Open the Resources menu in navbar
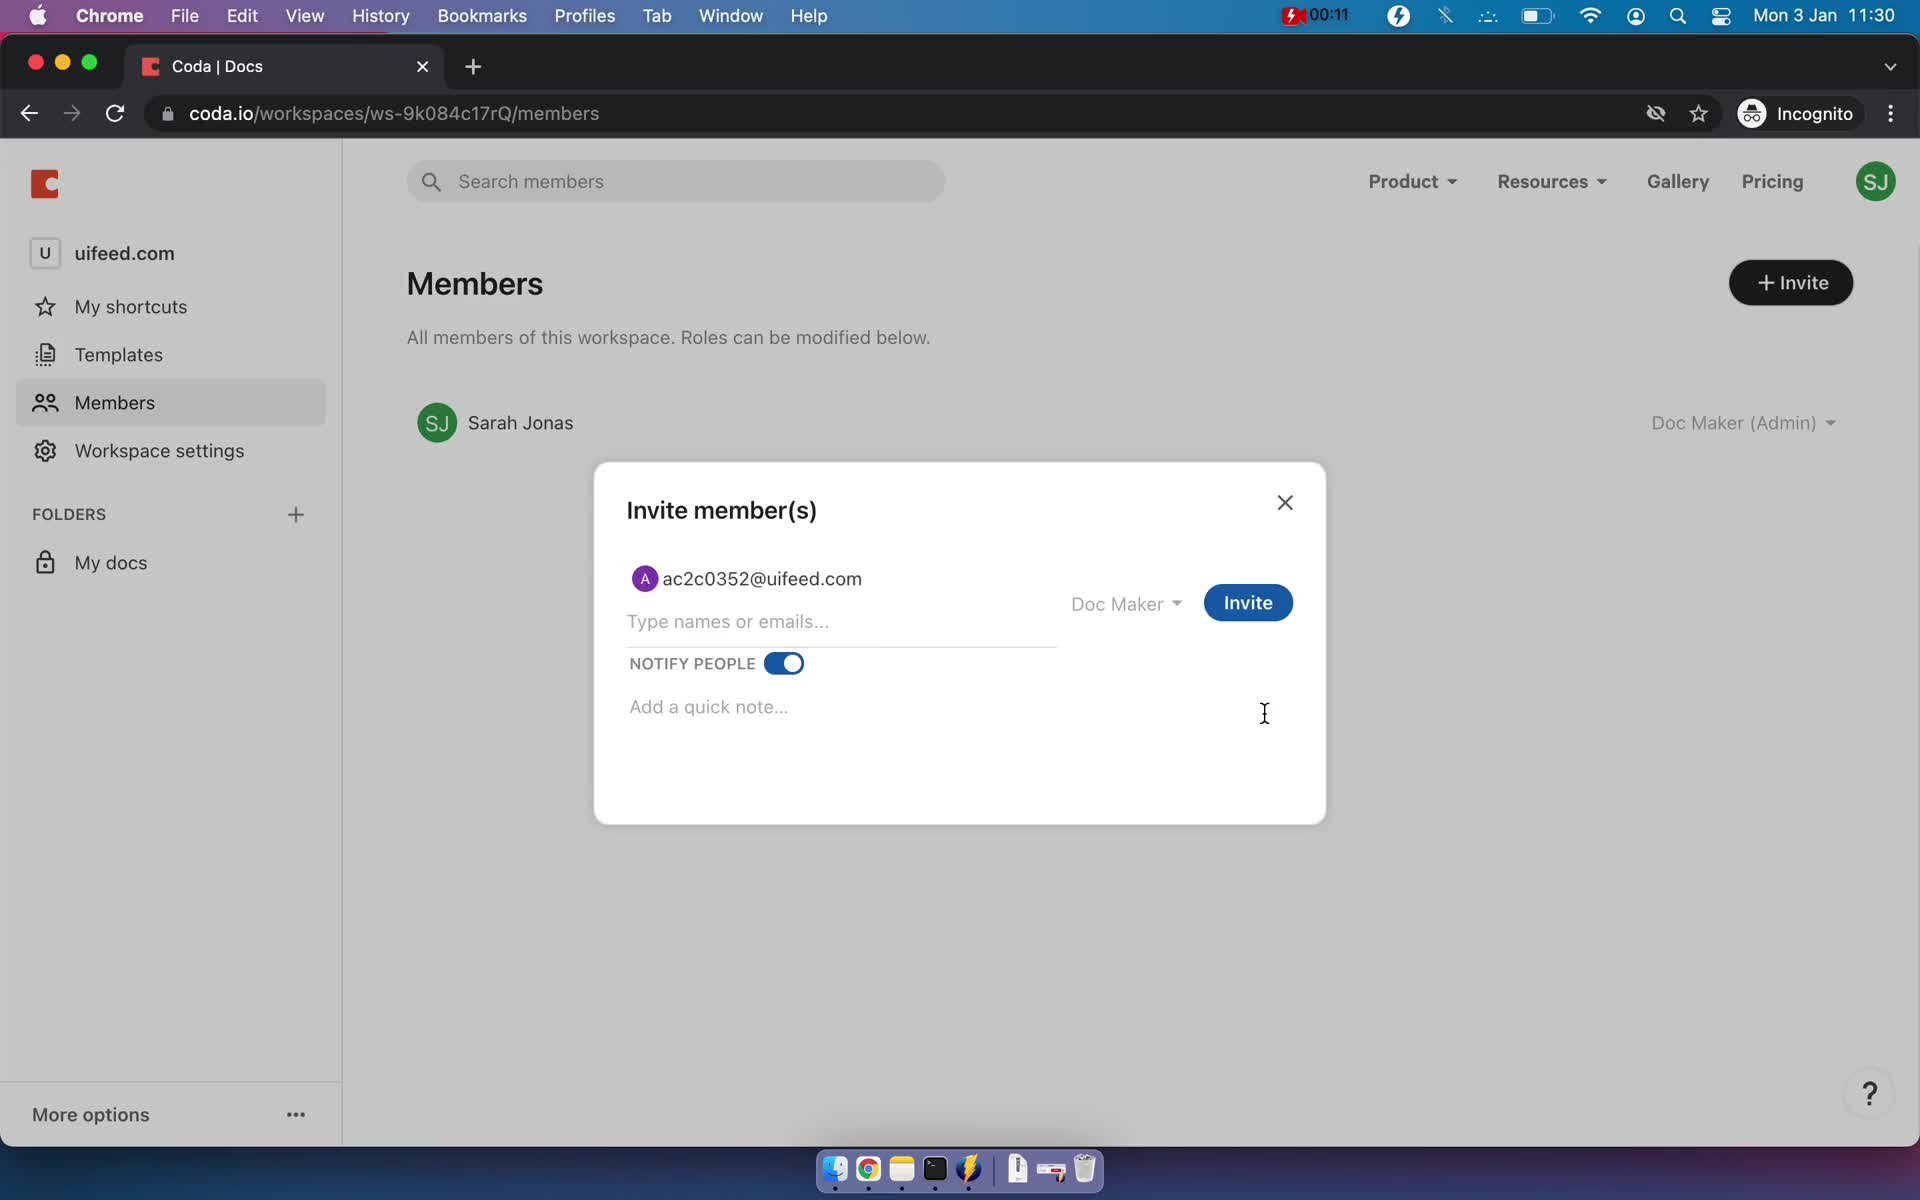1920x1200 pixels. coord(1550,181)
